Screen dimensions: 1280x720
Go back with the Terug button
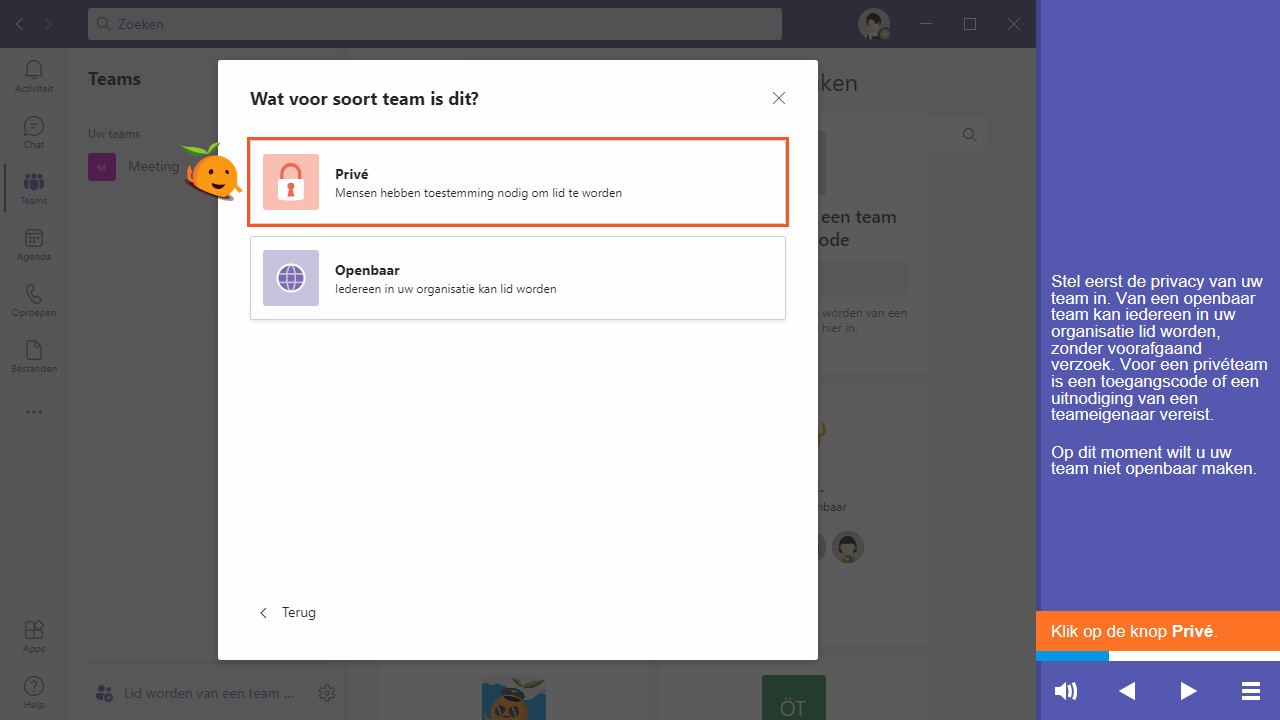click(288, 612)
